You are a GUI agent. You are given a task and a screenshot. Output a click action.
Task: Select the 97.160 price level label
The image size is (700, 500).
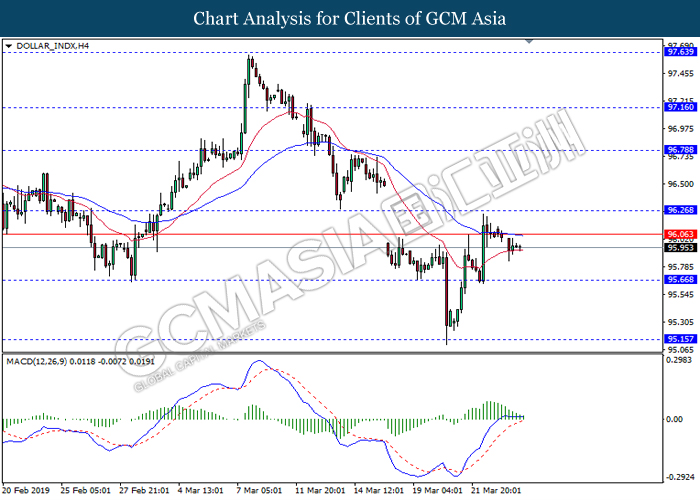(680, 107)
